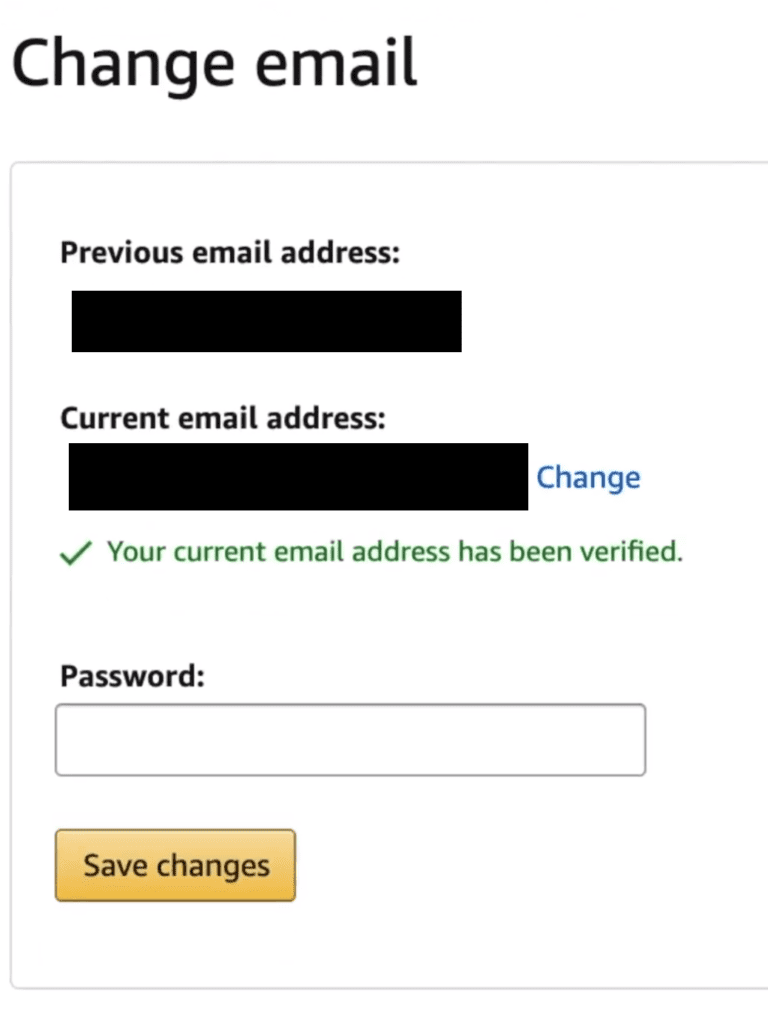
Task: Click the Save changes yellow button
Action: tap(174, 864)
